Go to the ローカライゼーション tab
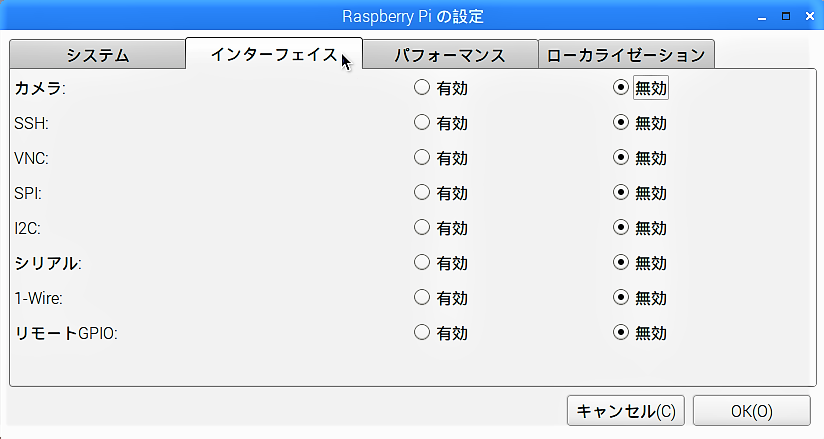 pos(626,55)
